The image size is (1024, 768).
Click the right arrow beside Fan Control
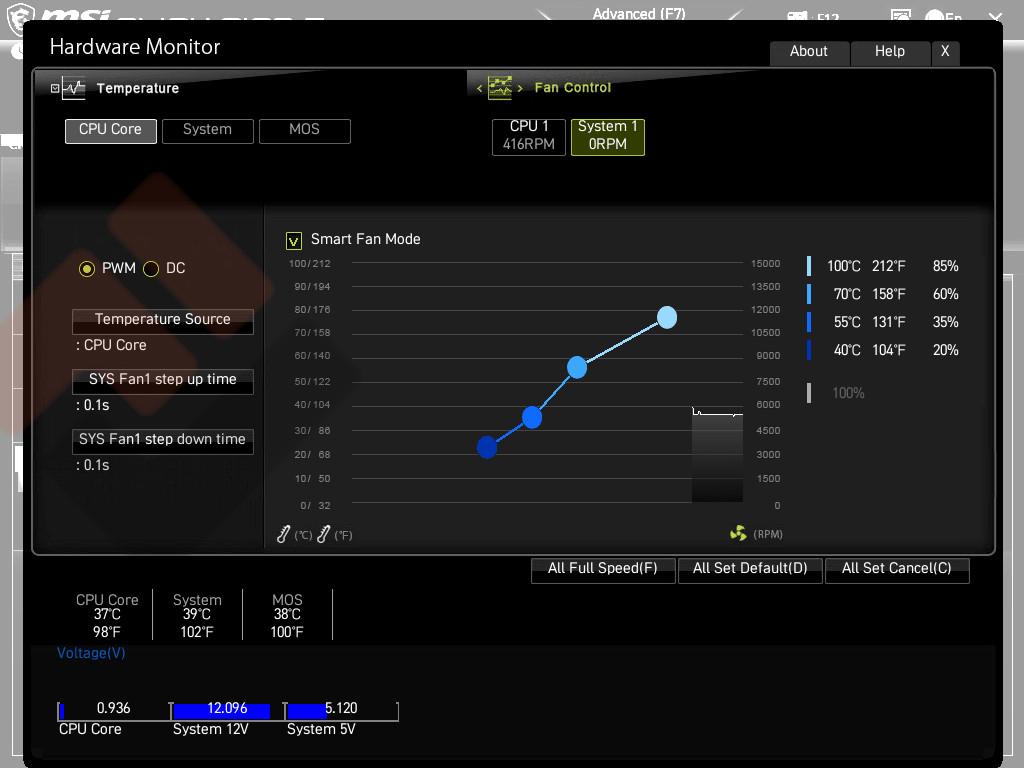520,88
